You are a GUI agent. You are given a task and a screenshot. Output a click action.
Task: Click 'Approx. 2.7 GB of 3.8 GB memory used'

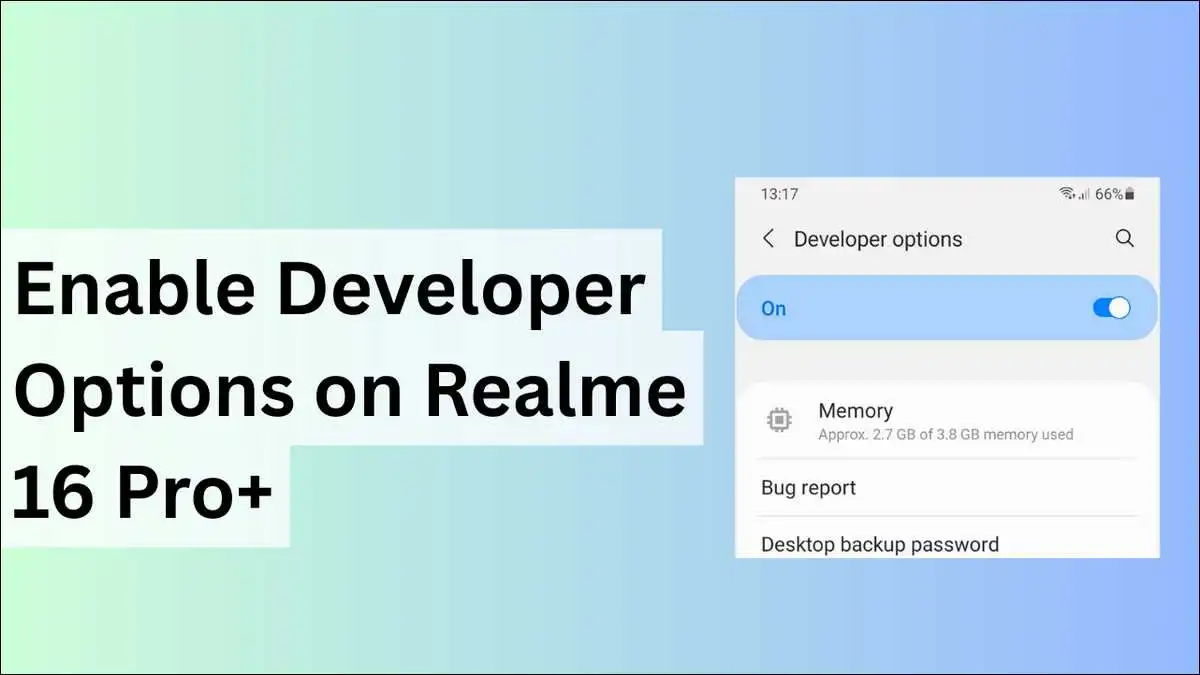[946, 435]
